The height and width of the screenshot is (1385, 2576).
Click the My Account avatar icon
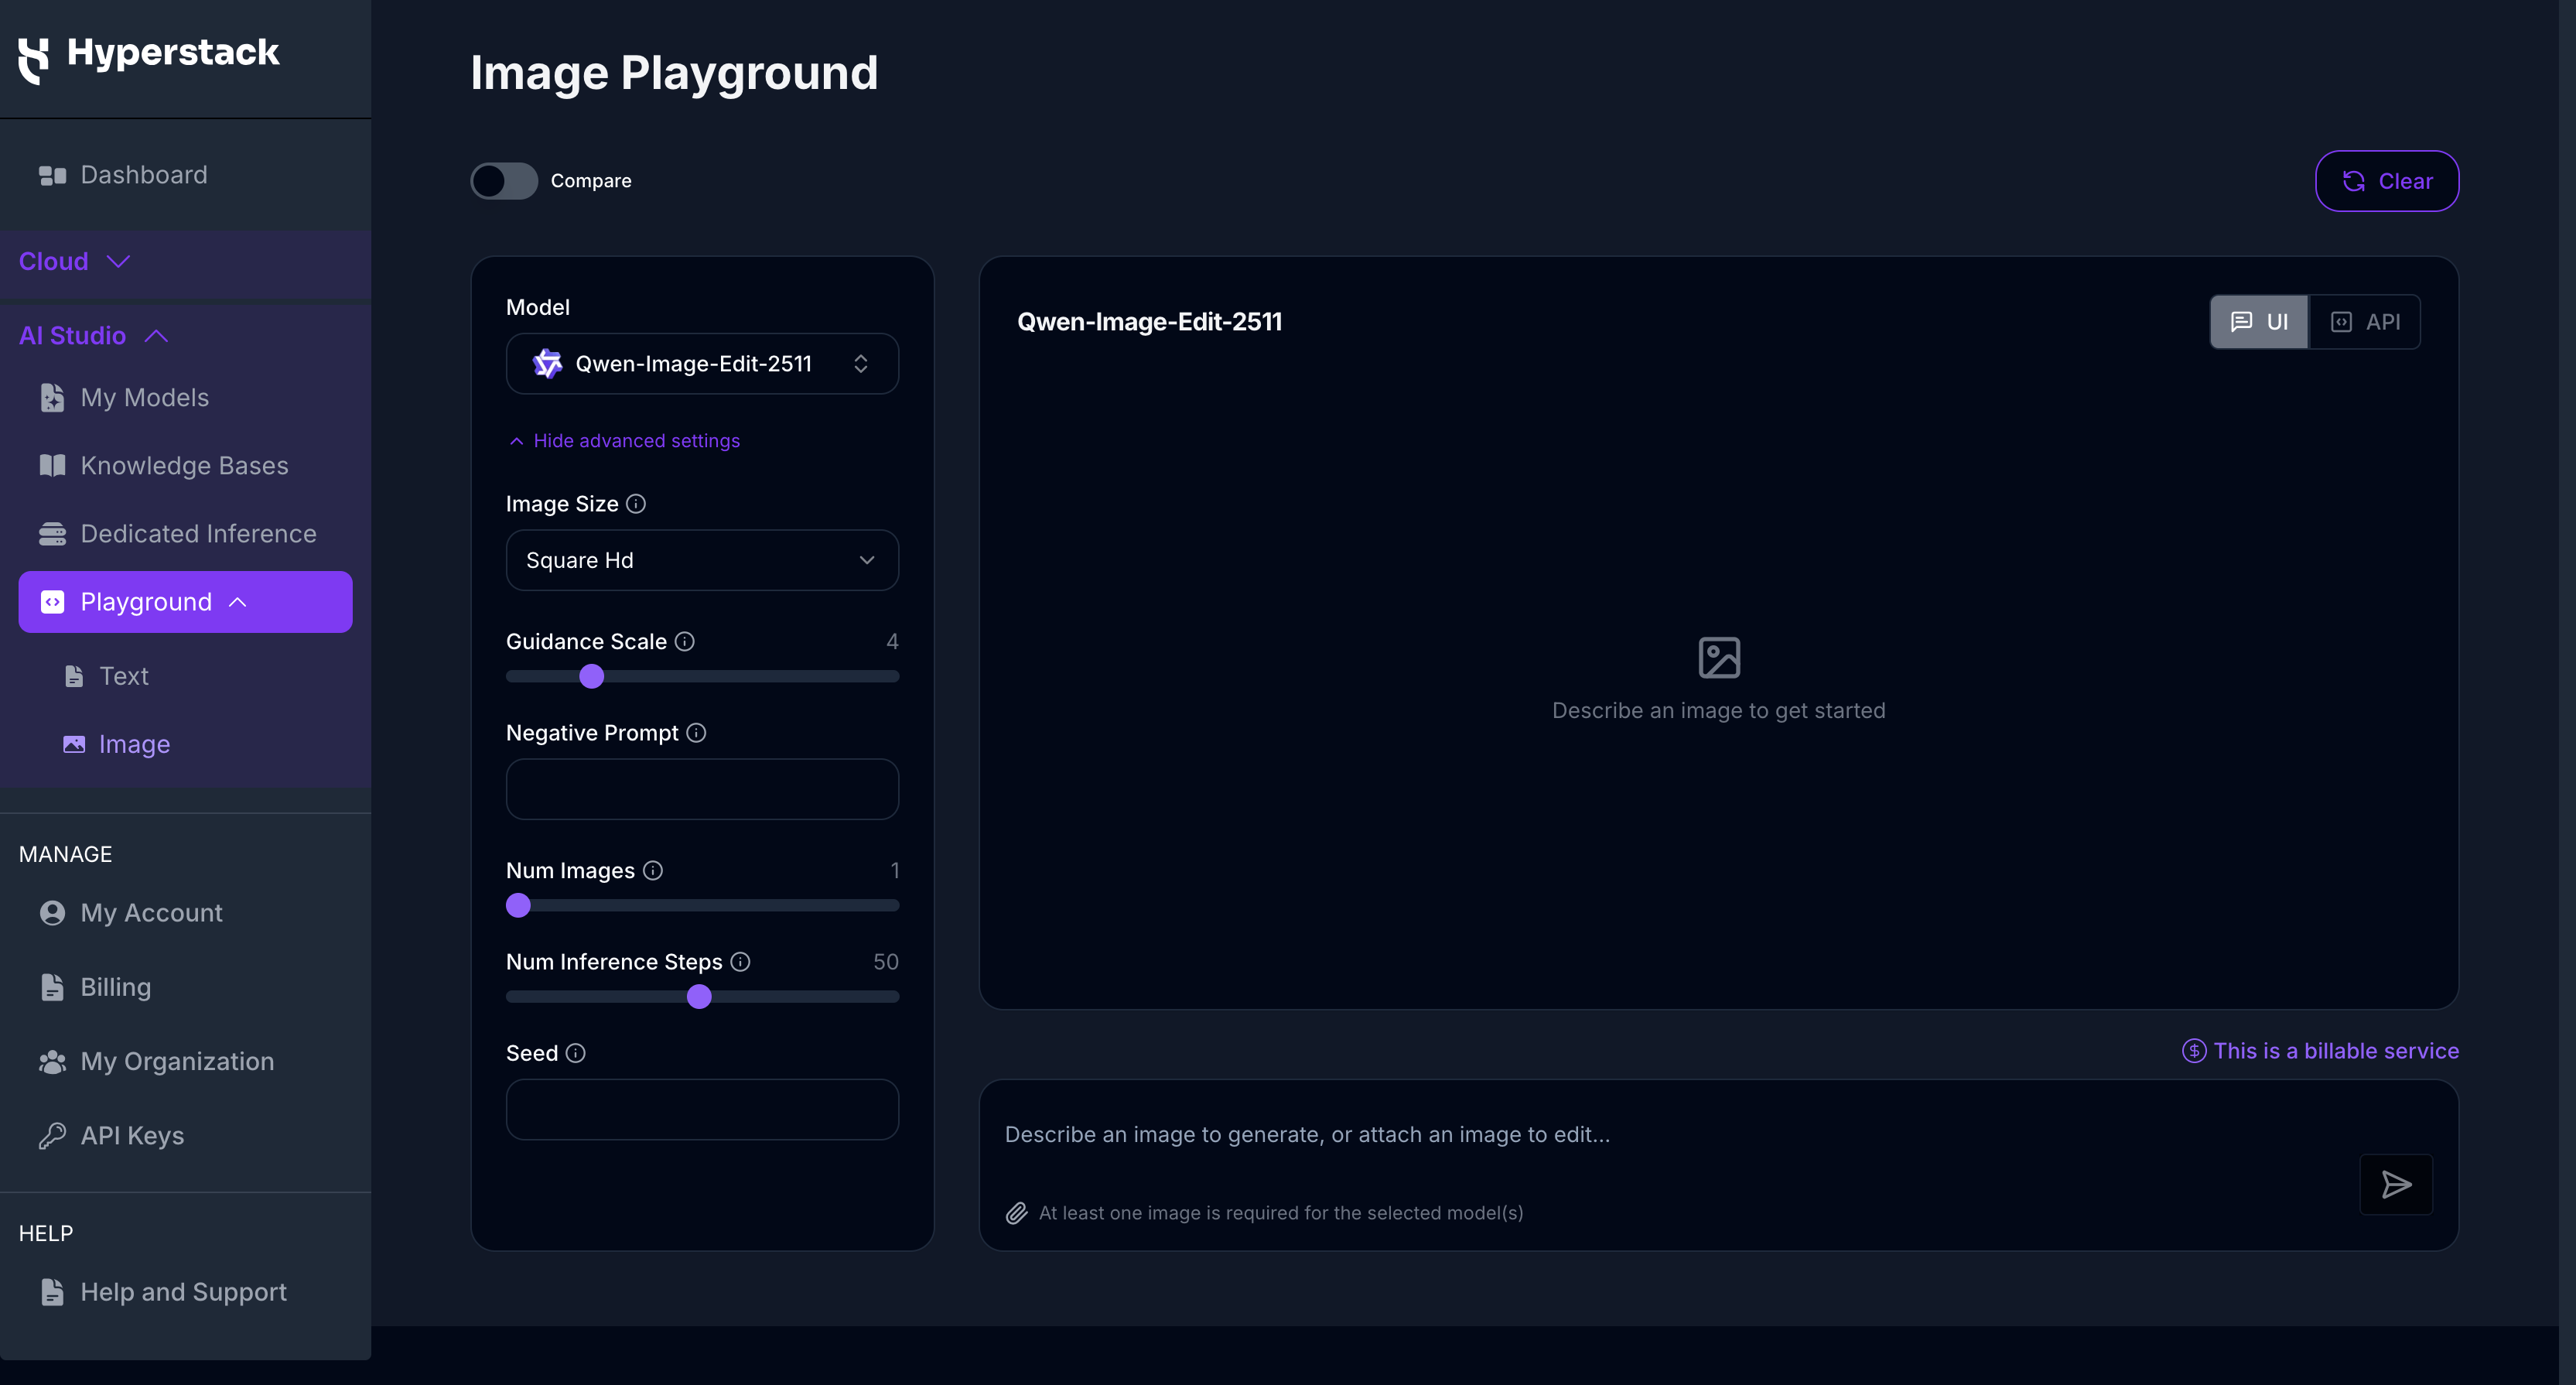click(x=52, y=913)
